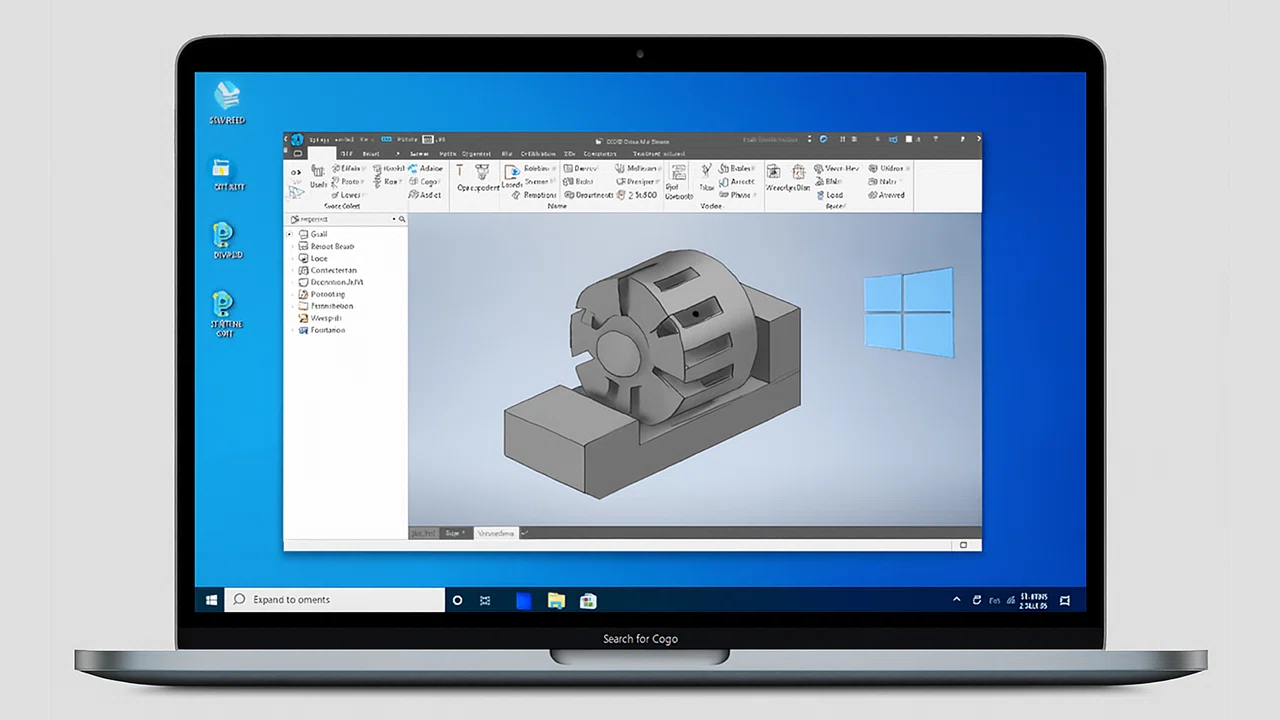1280x720 pixels.
Task: Open the circular Cortana taskbar icon
Action: point(457,600)
